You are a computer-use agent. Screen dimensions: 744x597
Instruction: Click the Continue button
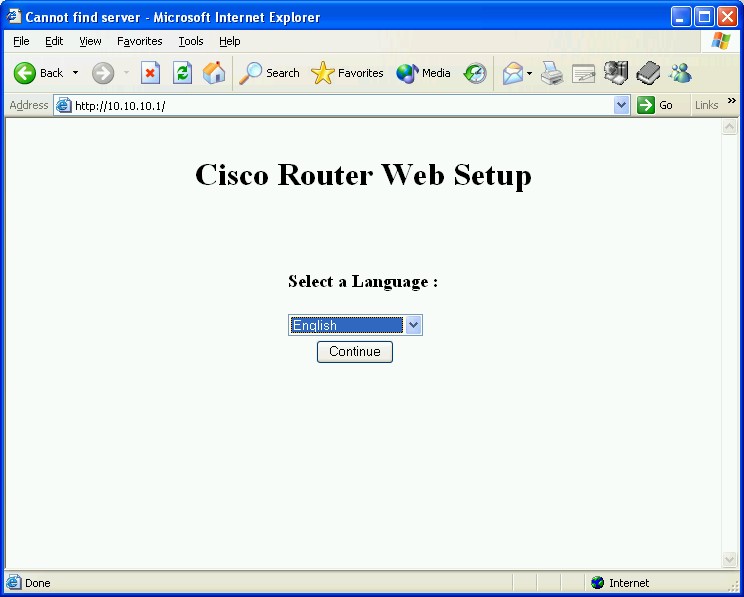click(x=355, y=352)
